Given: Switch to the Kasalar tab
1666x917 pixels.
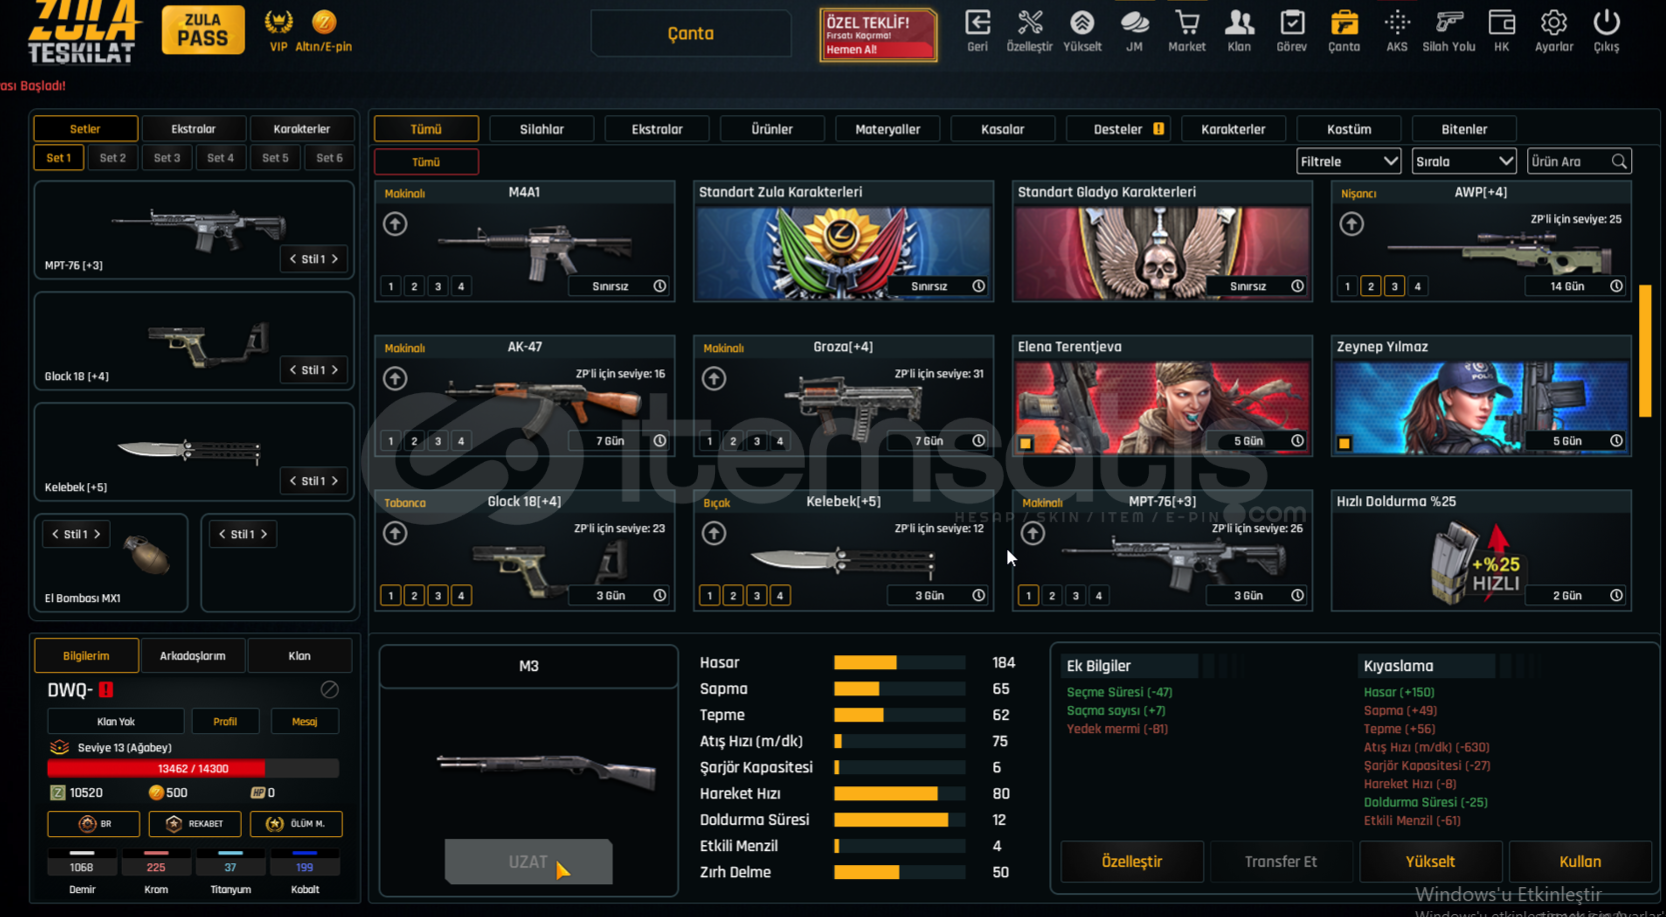Looking at the screenshot, I should 1002,129.
